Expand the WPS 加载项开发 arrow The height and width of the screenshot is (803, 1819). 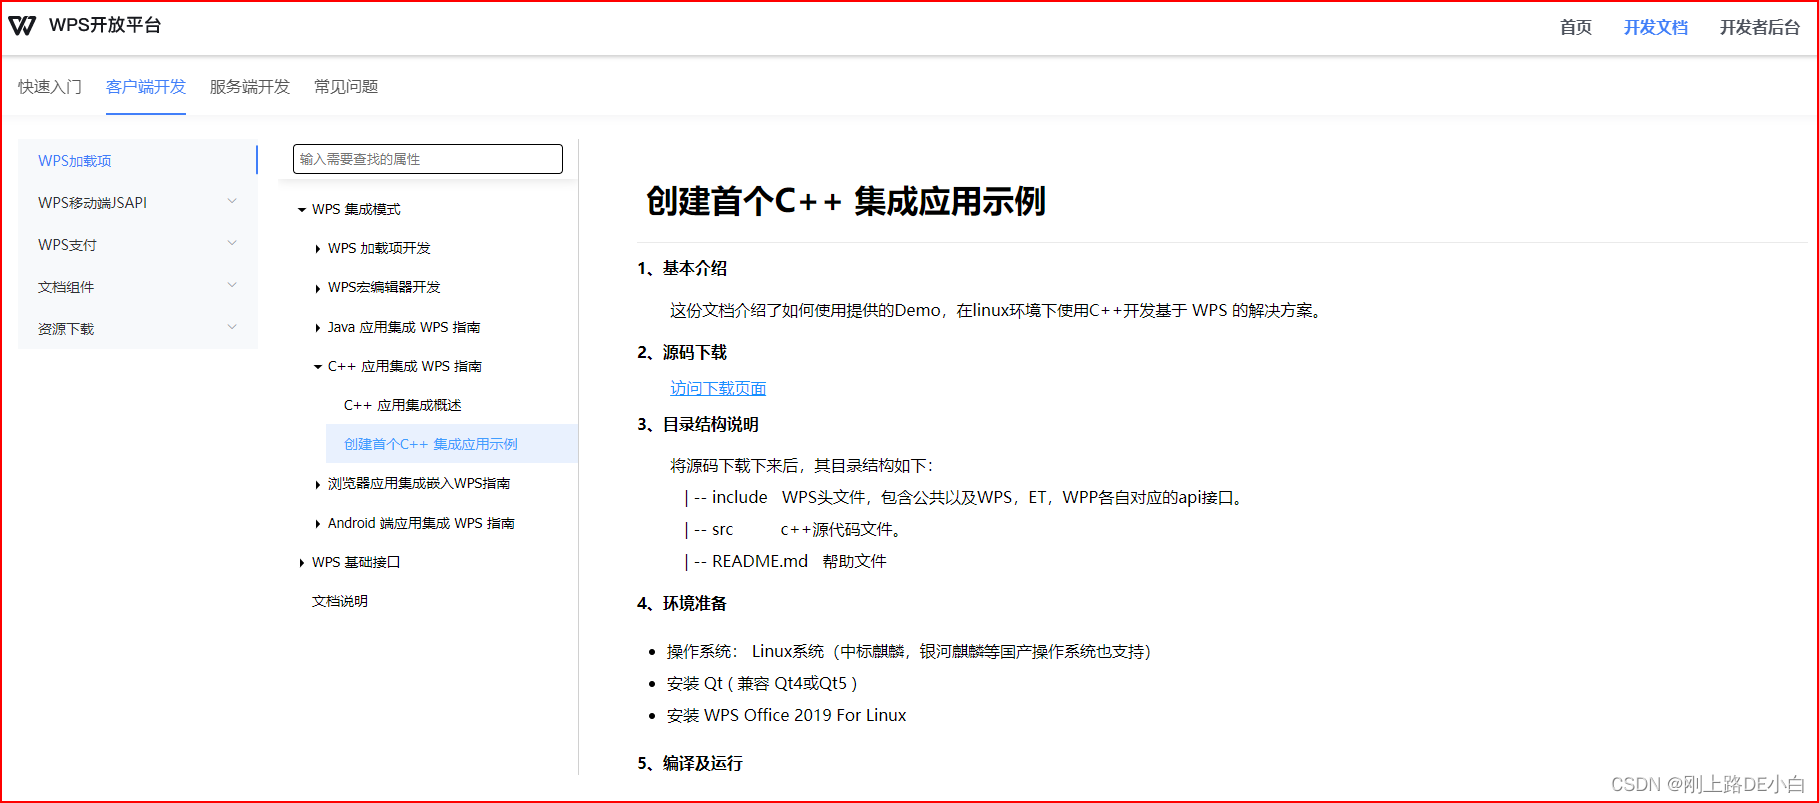click(x=318, y=249)
